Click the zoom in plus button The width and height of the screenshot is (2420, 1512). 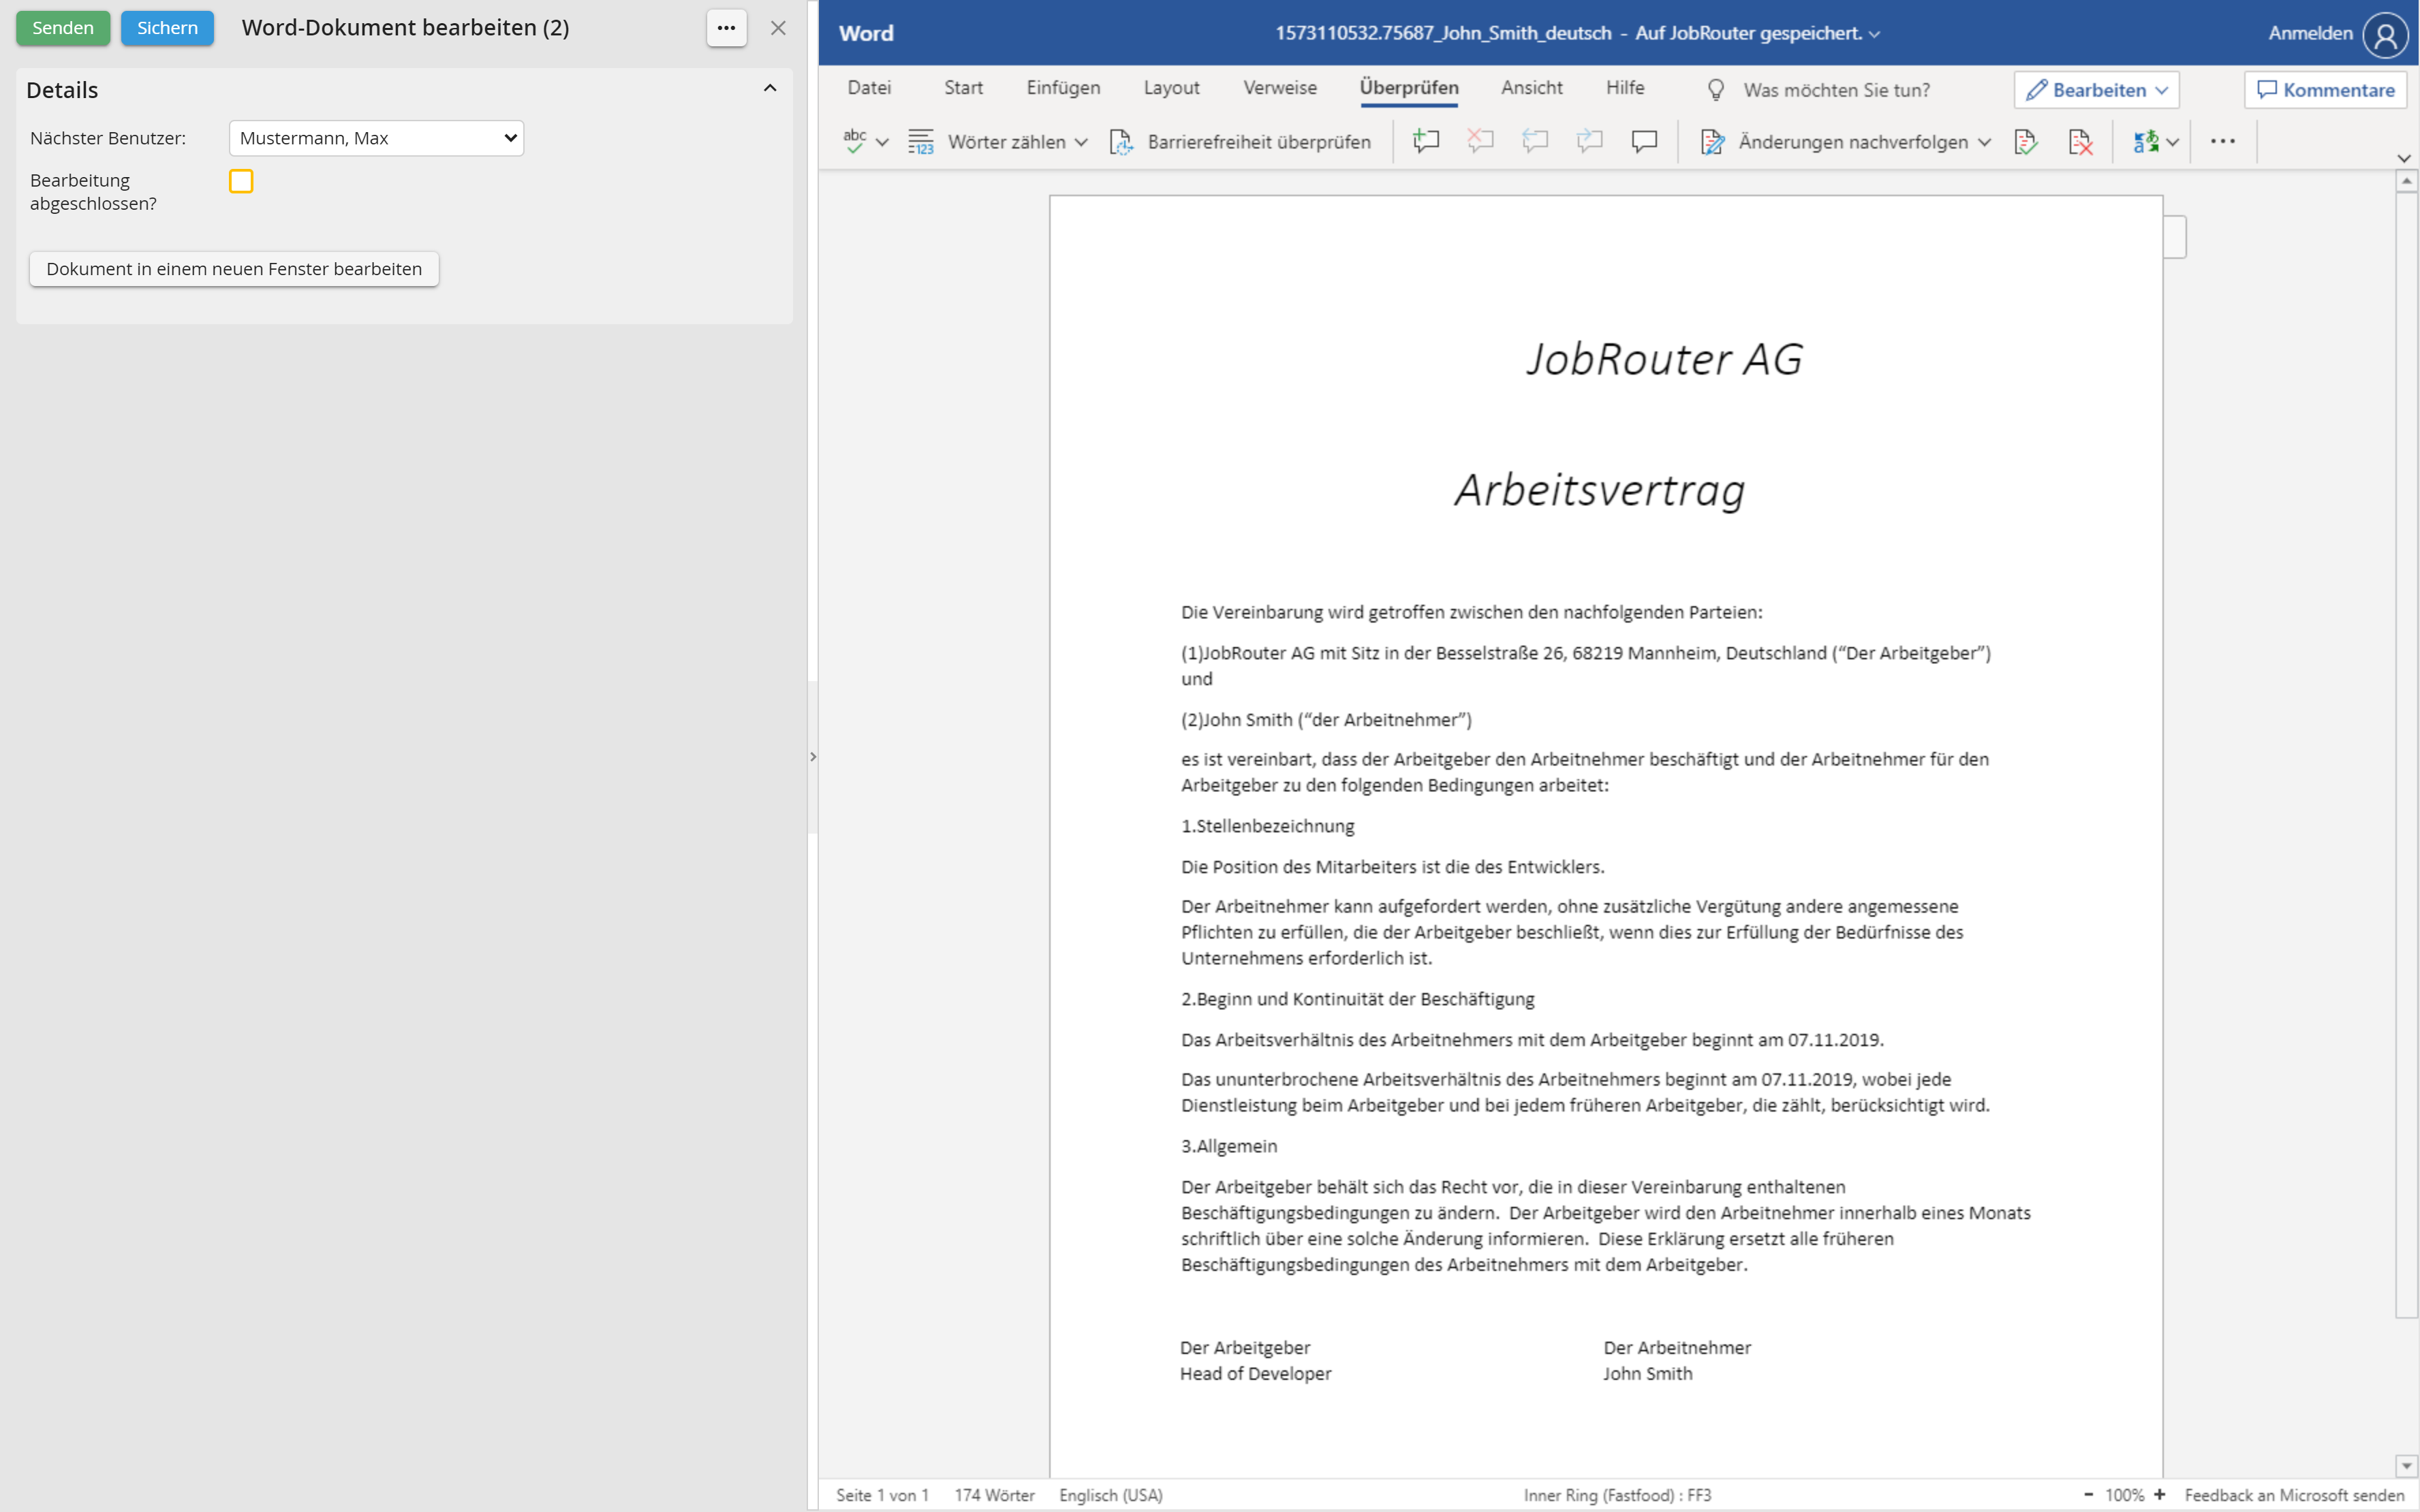click(x=2160, y=1495)
